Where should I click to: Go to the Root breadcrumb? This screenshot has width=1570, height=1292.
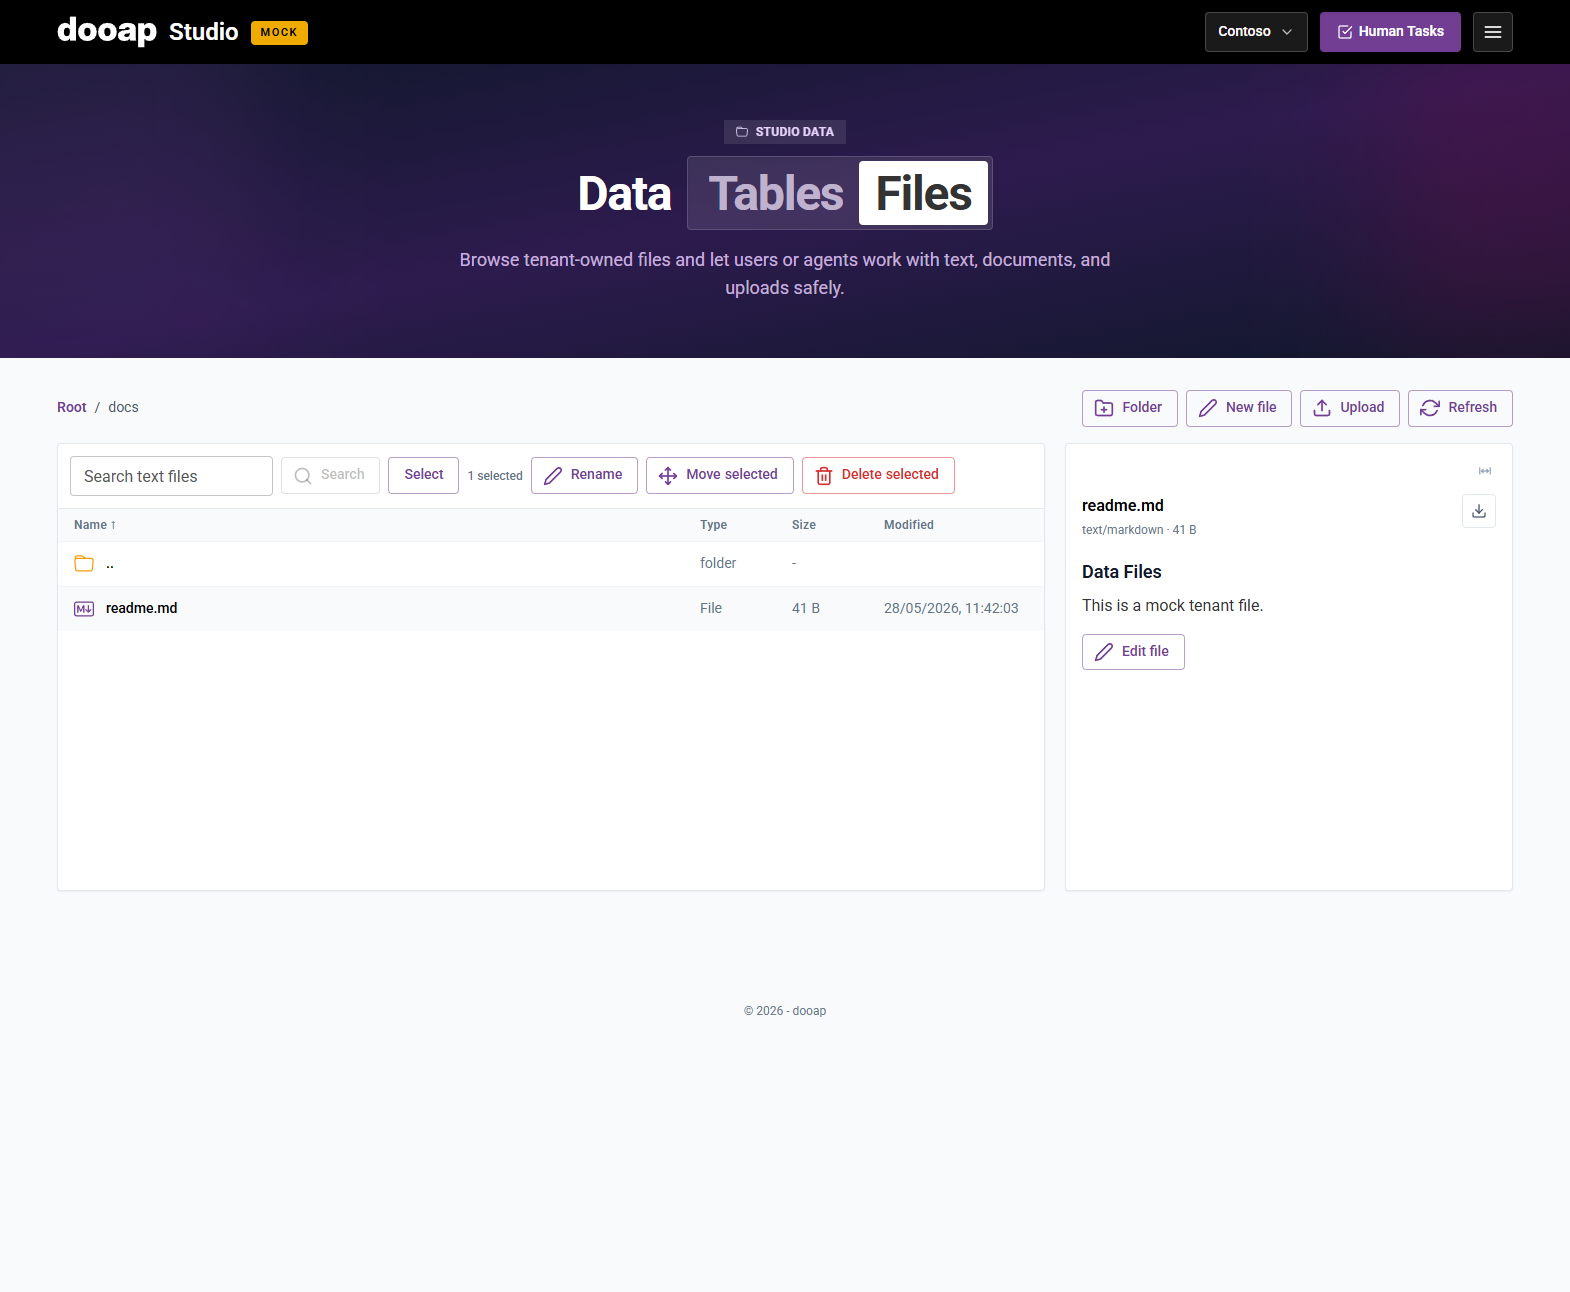pos(72,407)
